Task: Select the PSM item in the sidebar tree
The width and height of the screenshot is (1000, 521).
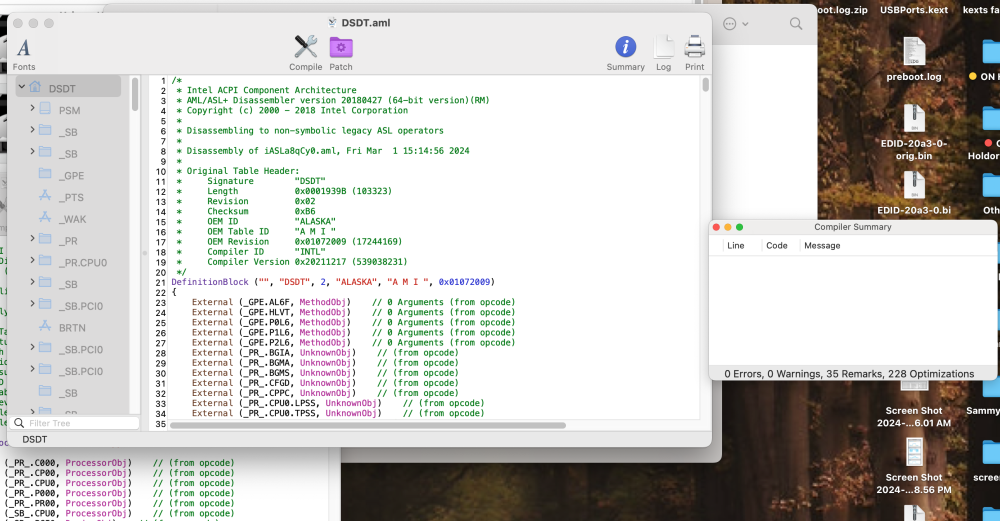Action: point(70,110)
